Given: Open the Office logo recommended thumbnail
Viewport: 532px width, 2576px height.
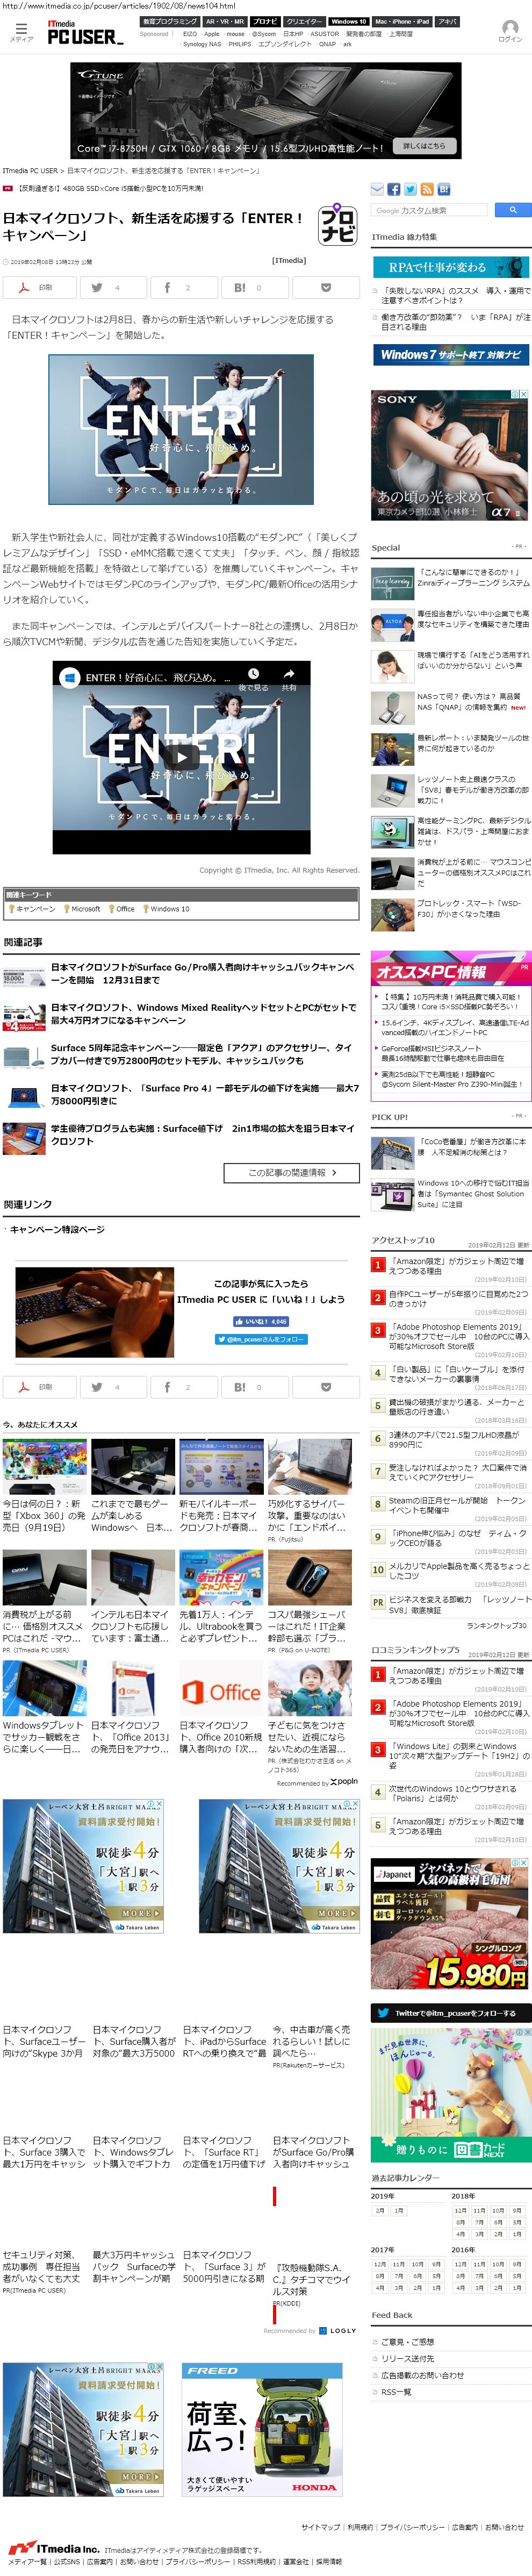Looking at the screenshot, I should tap(221, 1688).
